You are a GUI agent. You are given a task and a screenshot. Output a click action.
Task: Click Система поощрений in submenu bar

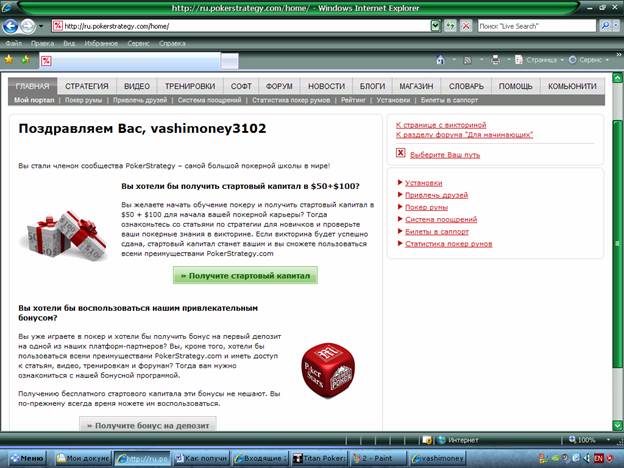coord(209,100)
